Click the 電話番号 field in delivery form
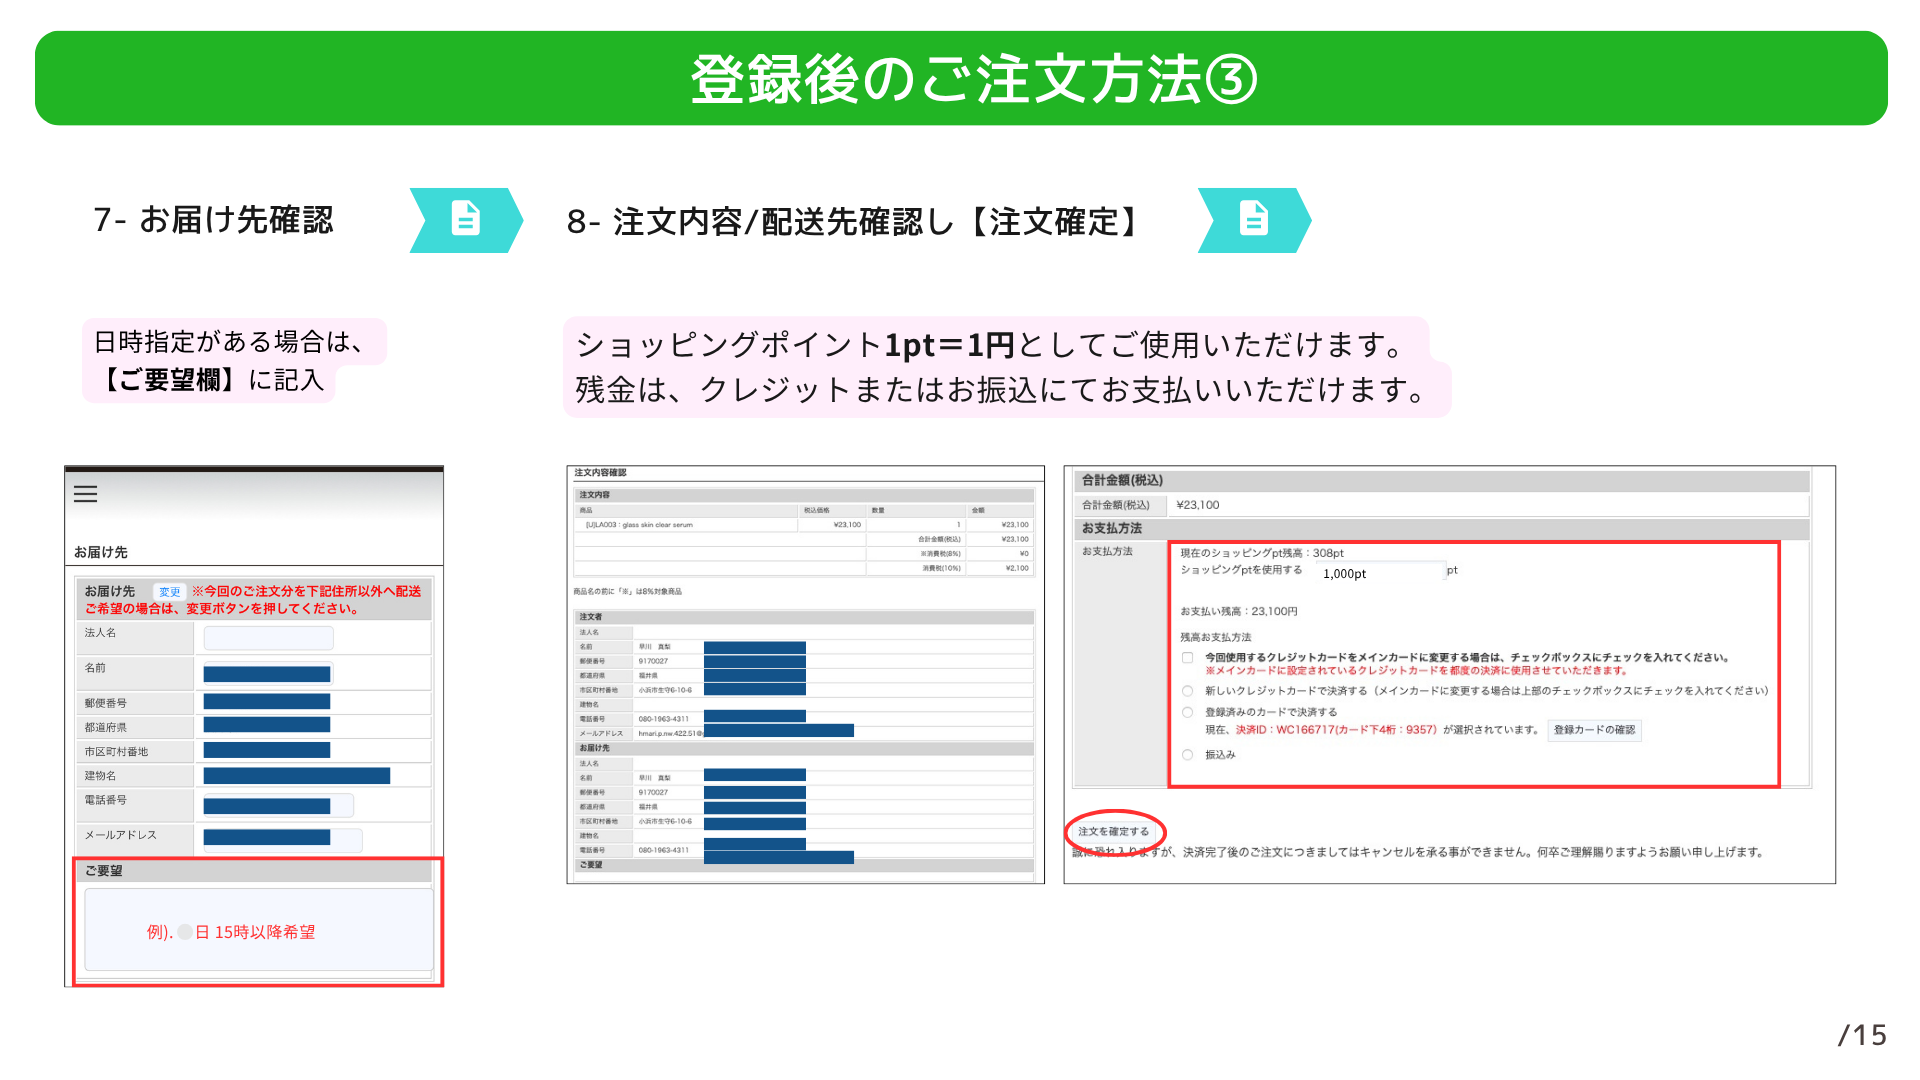The height and width of the screenshot is (1080, 1920). point(278,806)
